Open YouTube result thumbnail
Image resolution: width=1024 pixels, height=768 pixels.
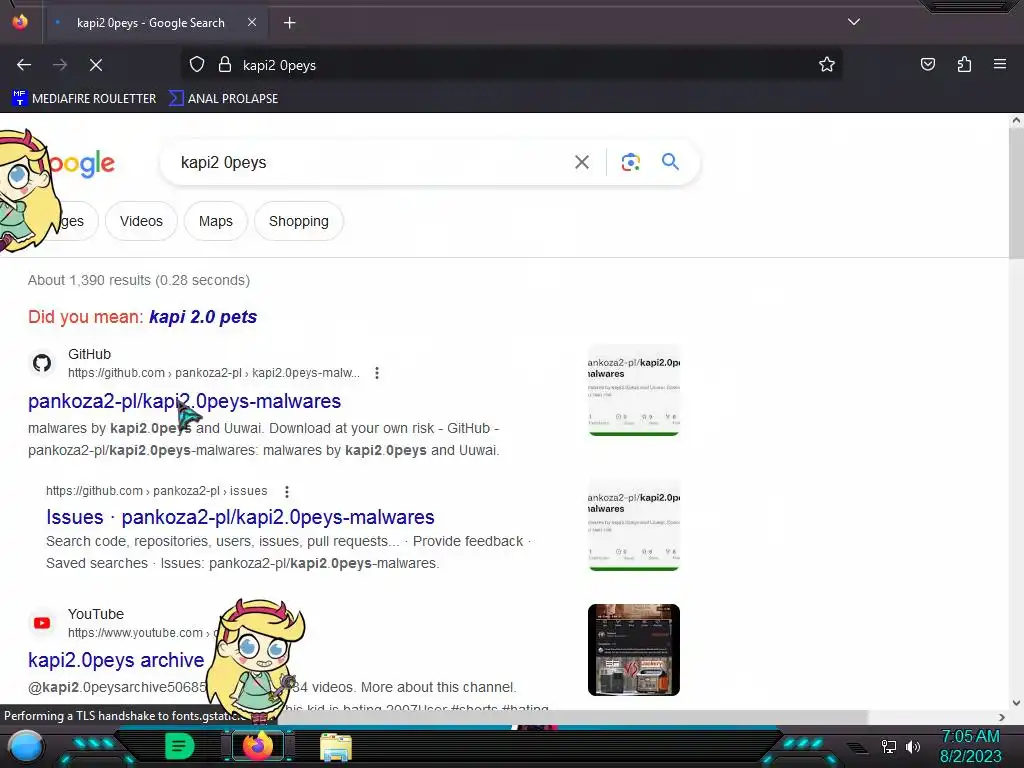pos(633,650)
